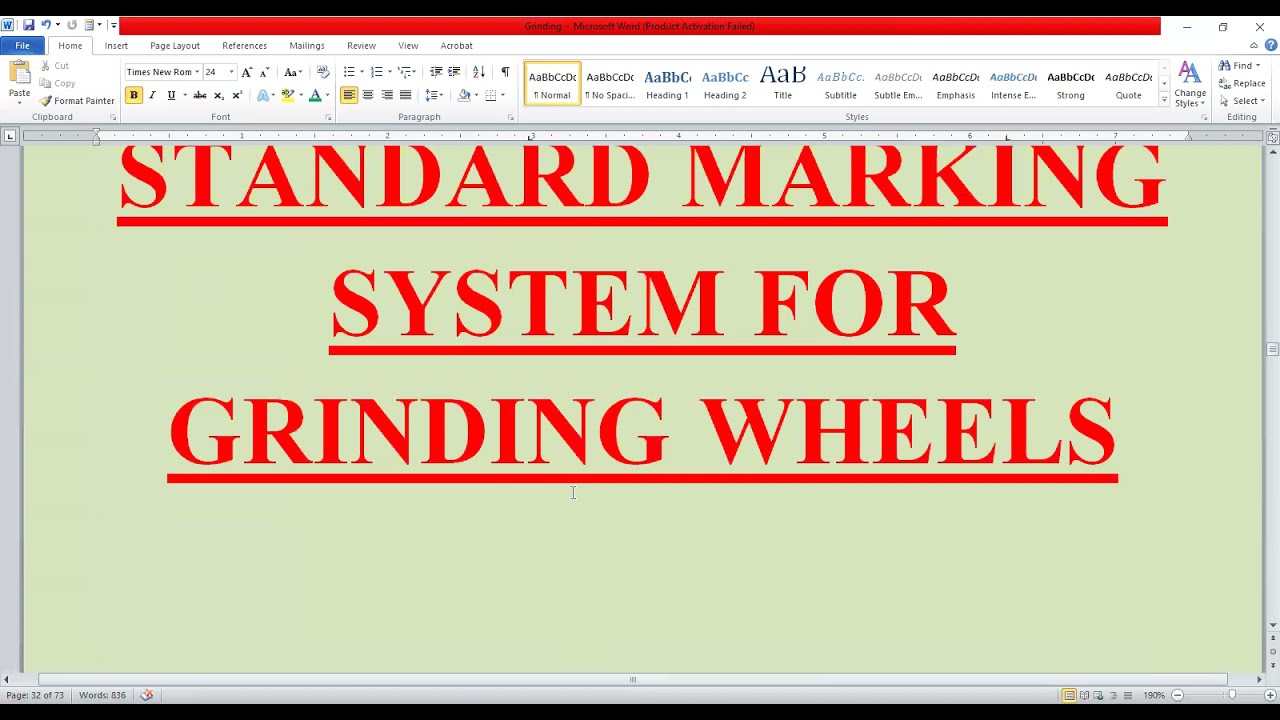Image resolution: width=1280 pixels, height=720 pixels.
Task: Click the Words: 836 status entry
Action: [x=102, y=695]
